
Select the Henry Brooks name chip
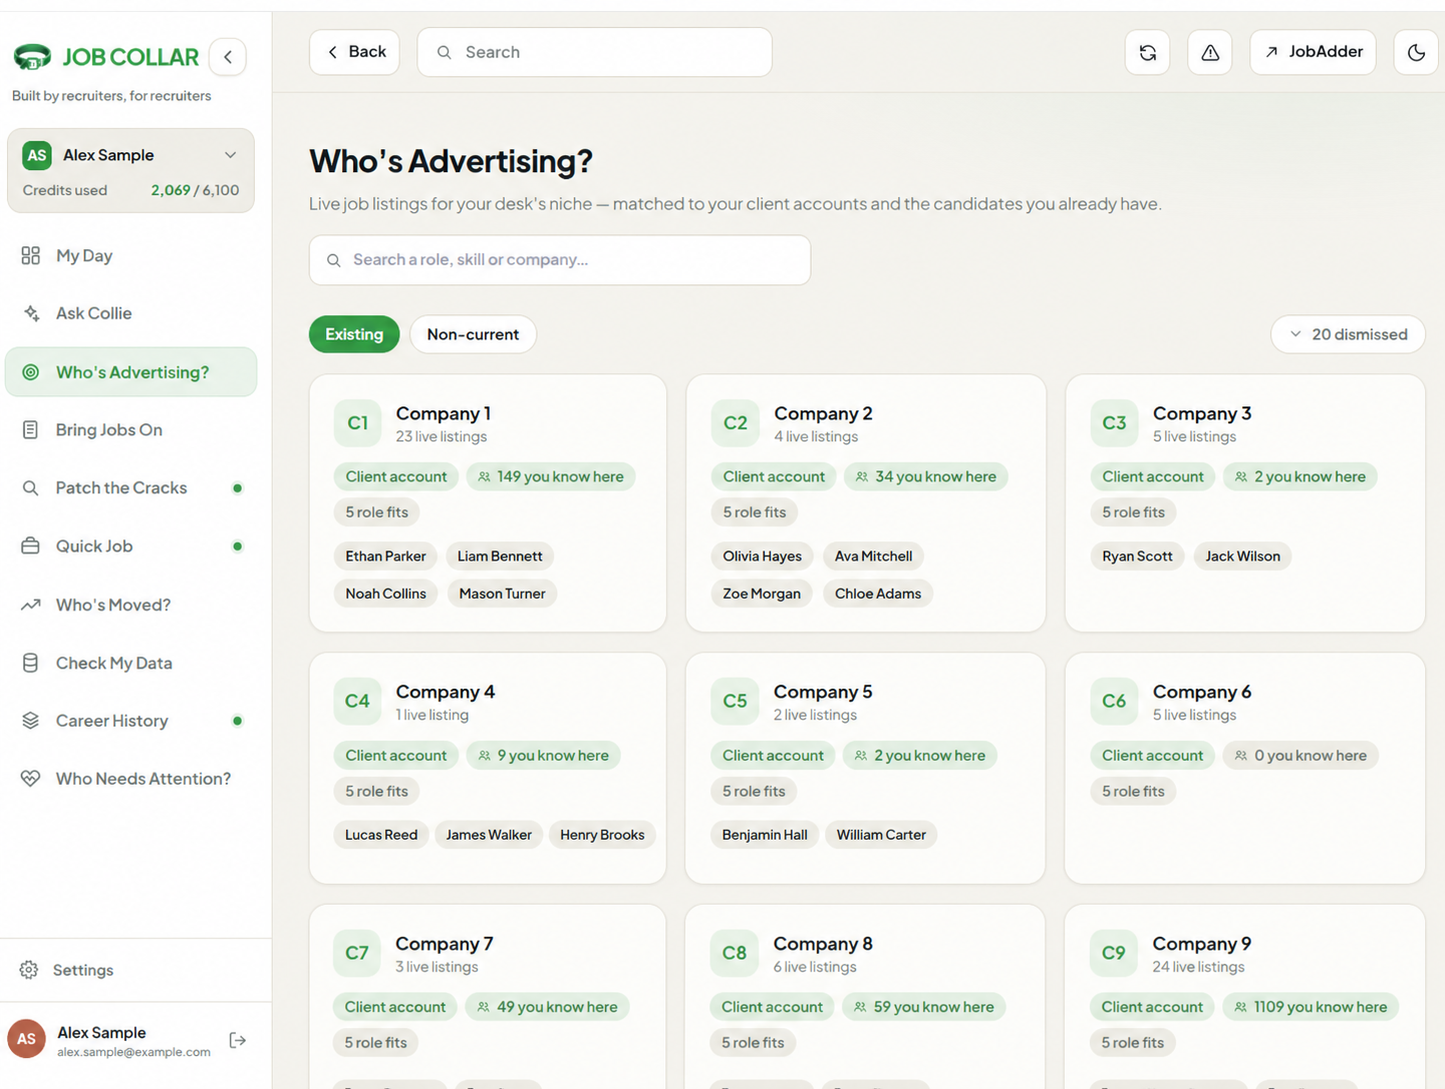pos(602,835)
